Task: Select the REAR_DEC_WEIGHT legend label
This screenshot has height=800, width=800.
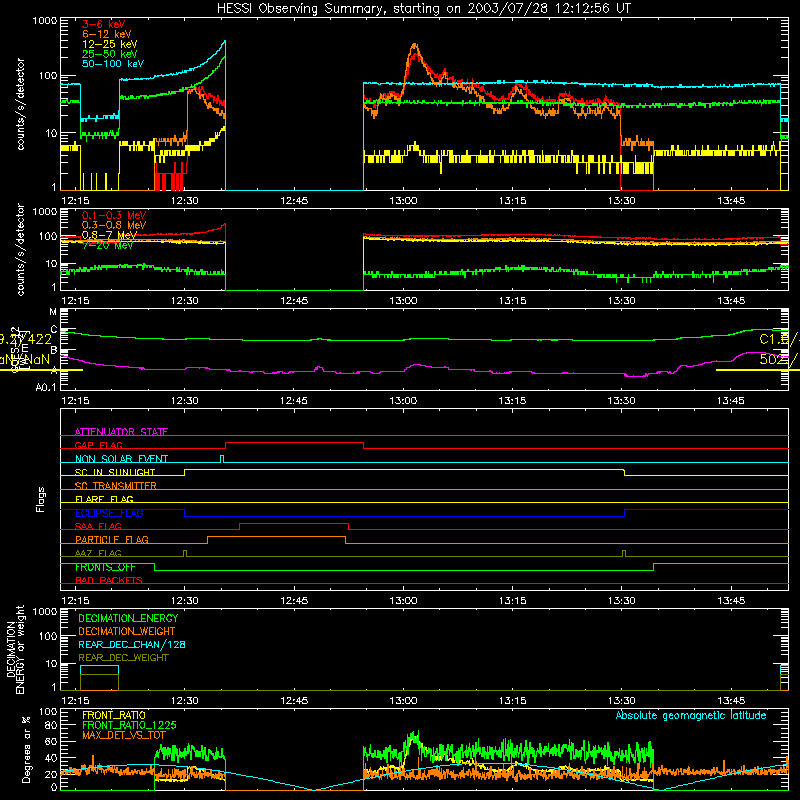Action: pos(123,658)
